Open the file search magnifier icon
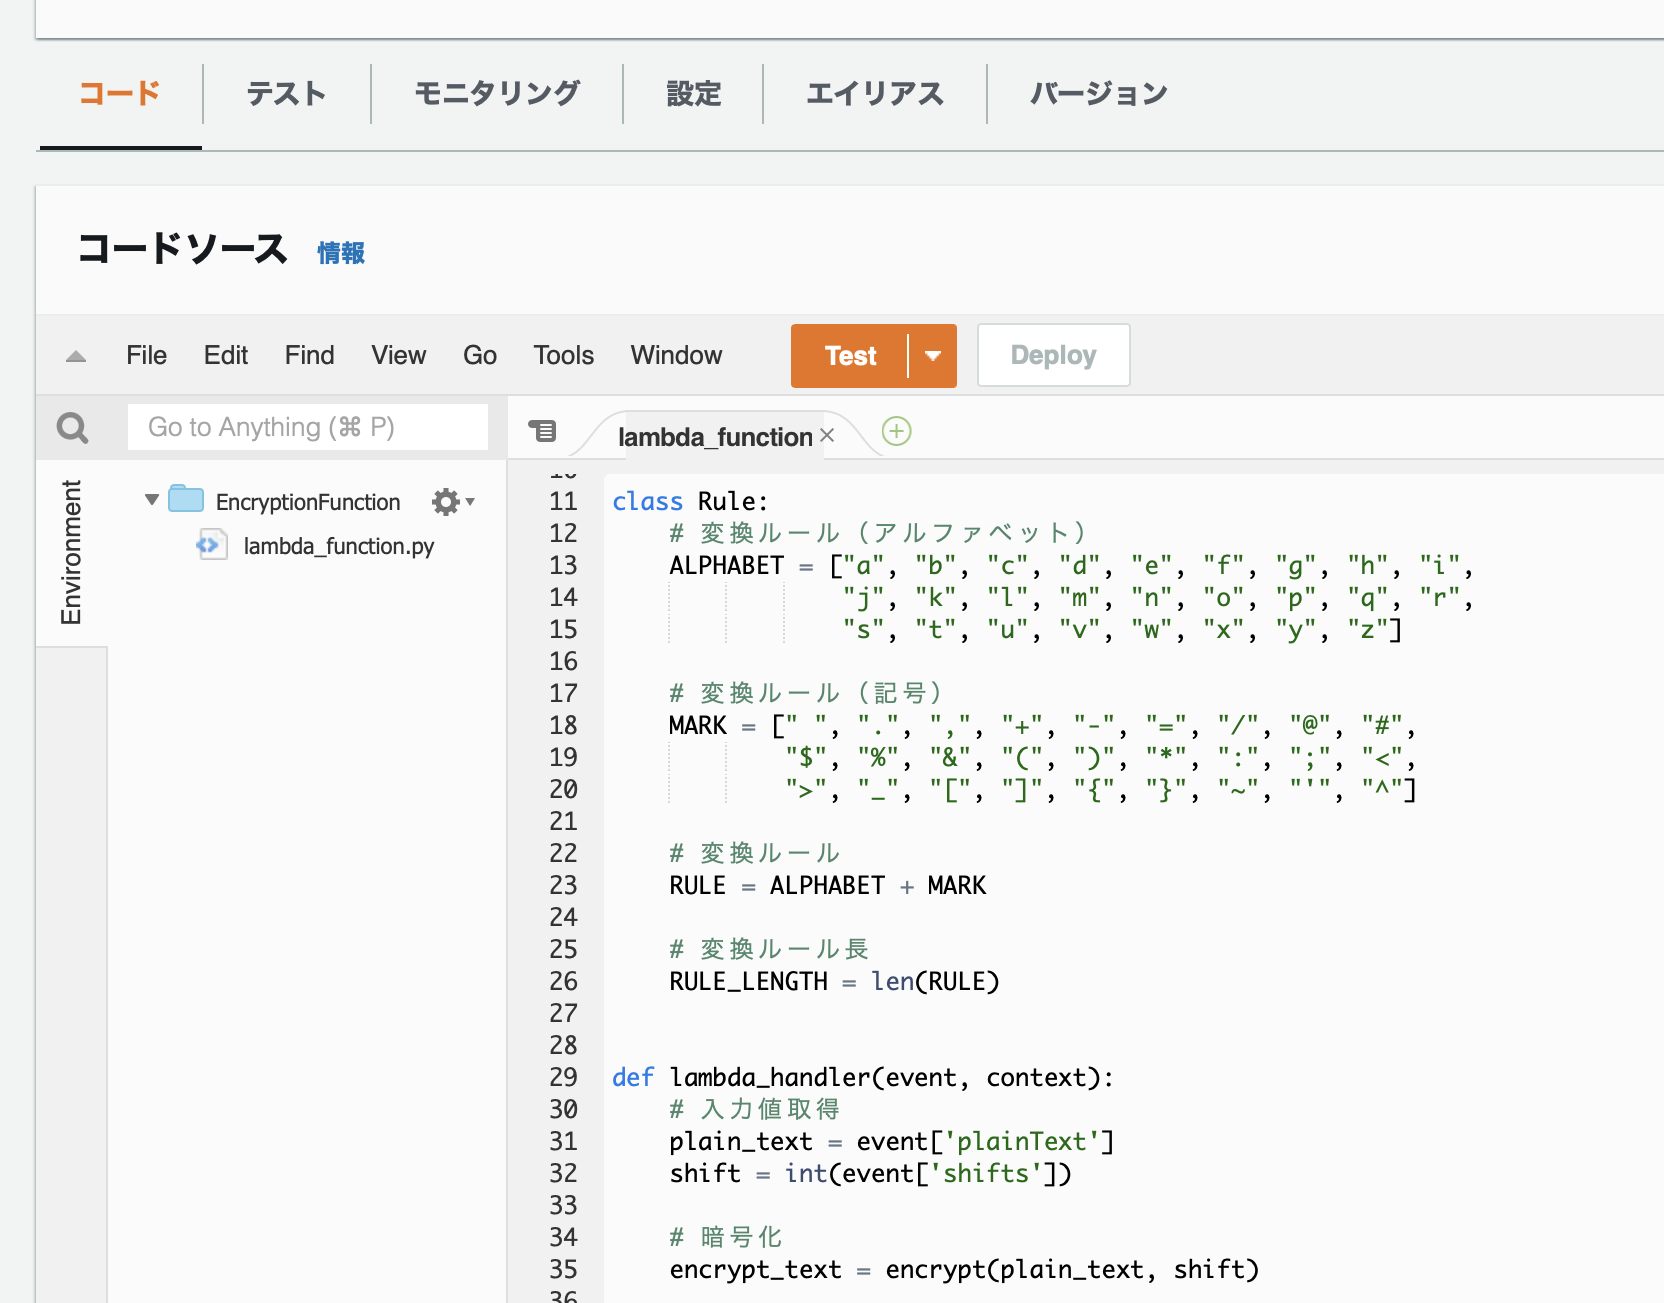This screenshot has height=1303, width=1664. coord(72,427)
